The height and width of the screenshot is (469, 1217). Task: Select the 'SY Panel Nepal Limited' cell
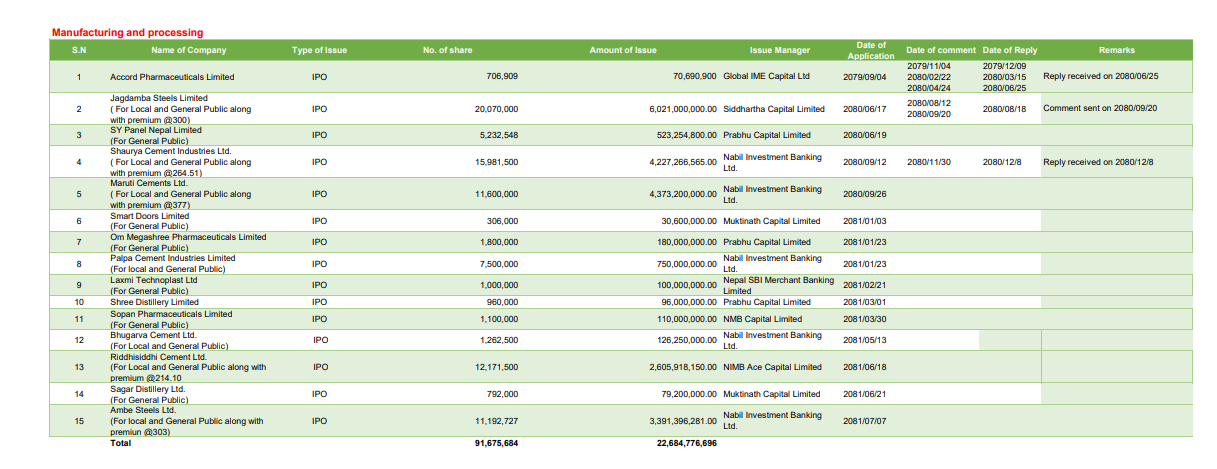tap(156, 130)
